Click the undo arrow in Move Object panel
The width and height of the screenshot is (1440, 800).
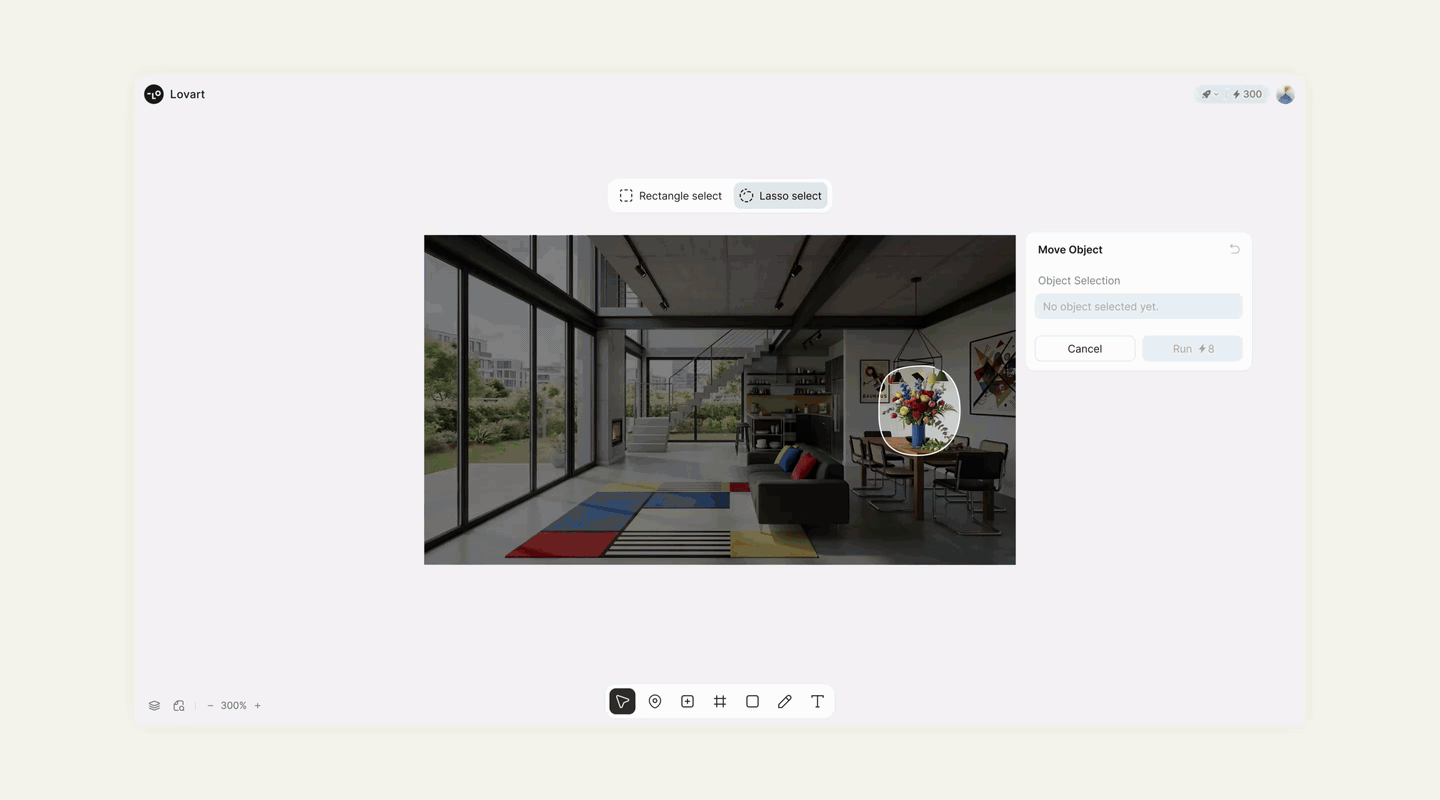[1234, 250]
